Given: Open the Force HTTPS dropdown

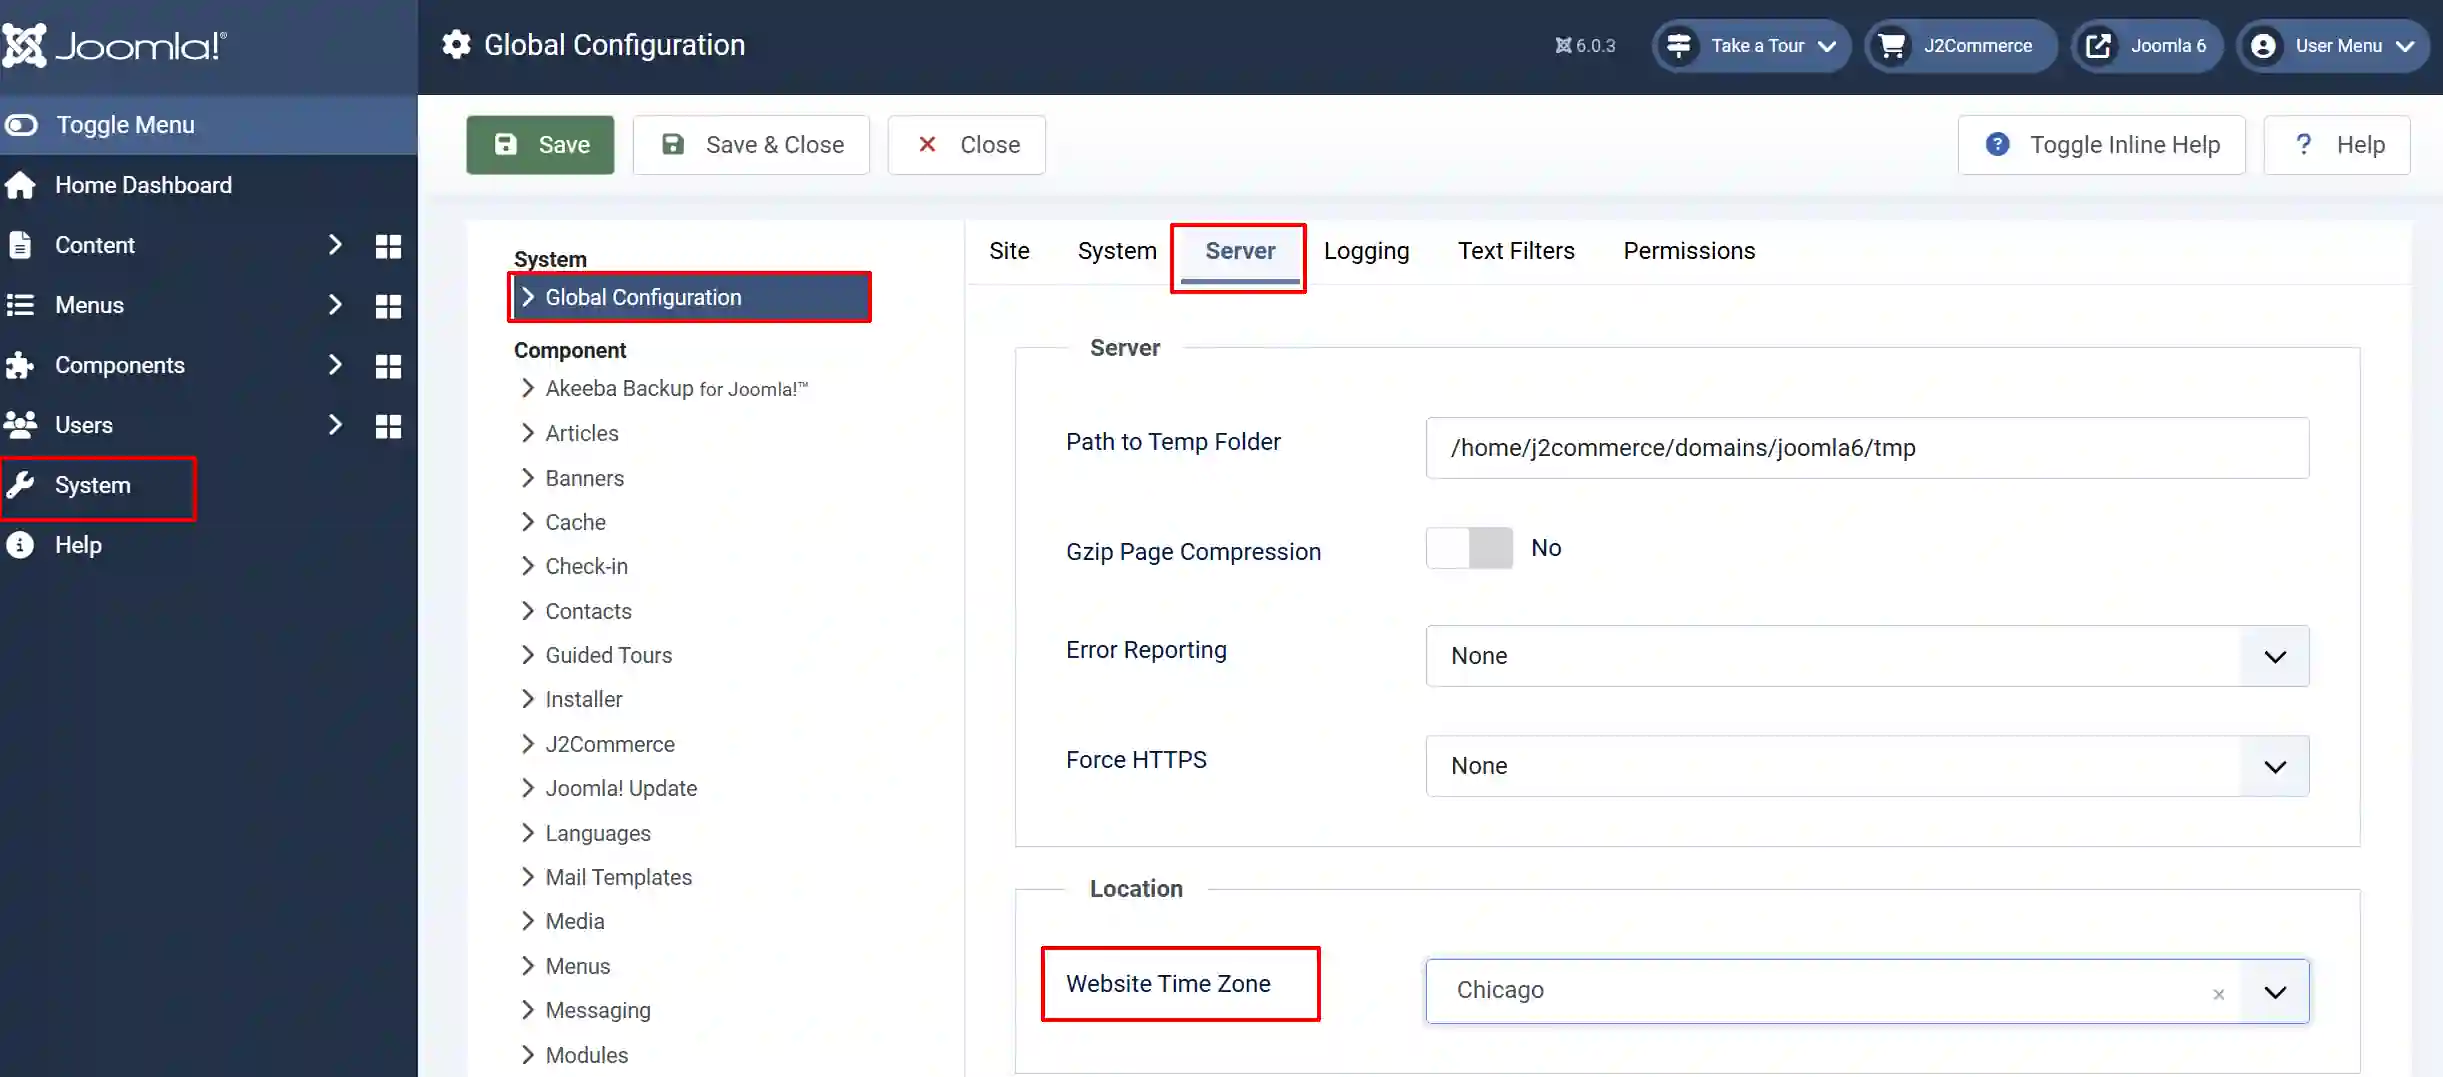Looking at the screenshot, I should [1867, 766].
